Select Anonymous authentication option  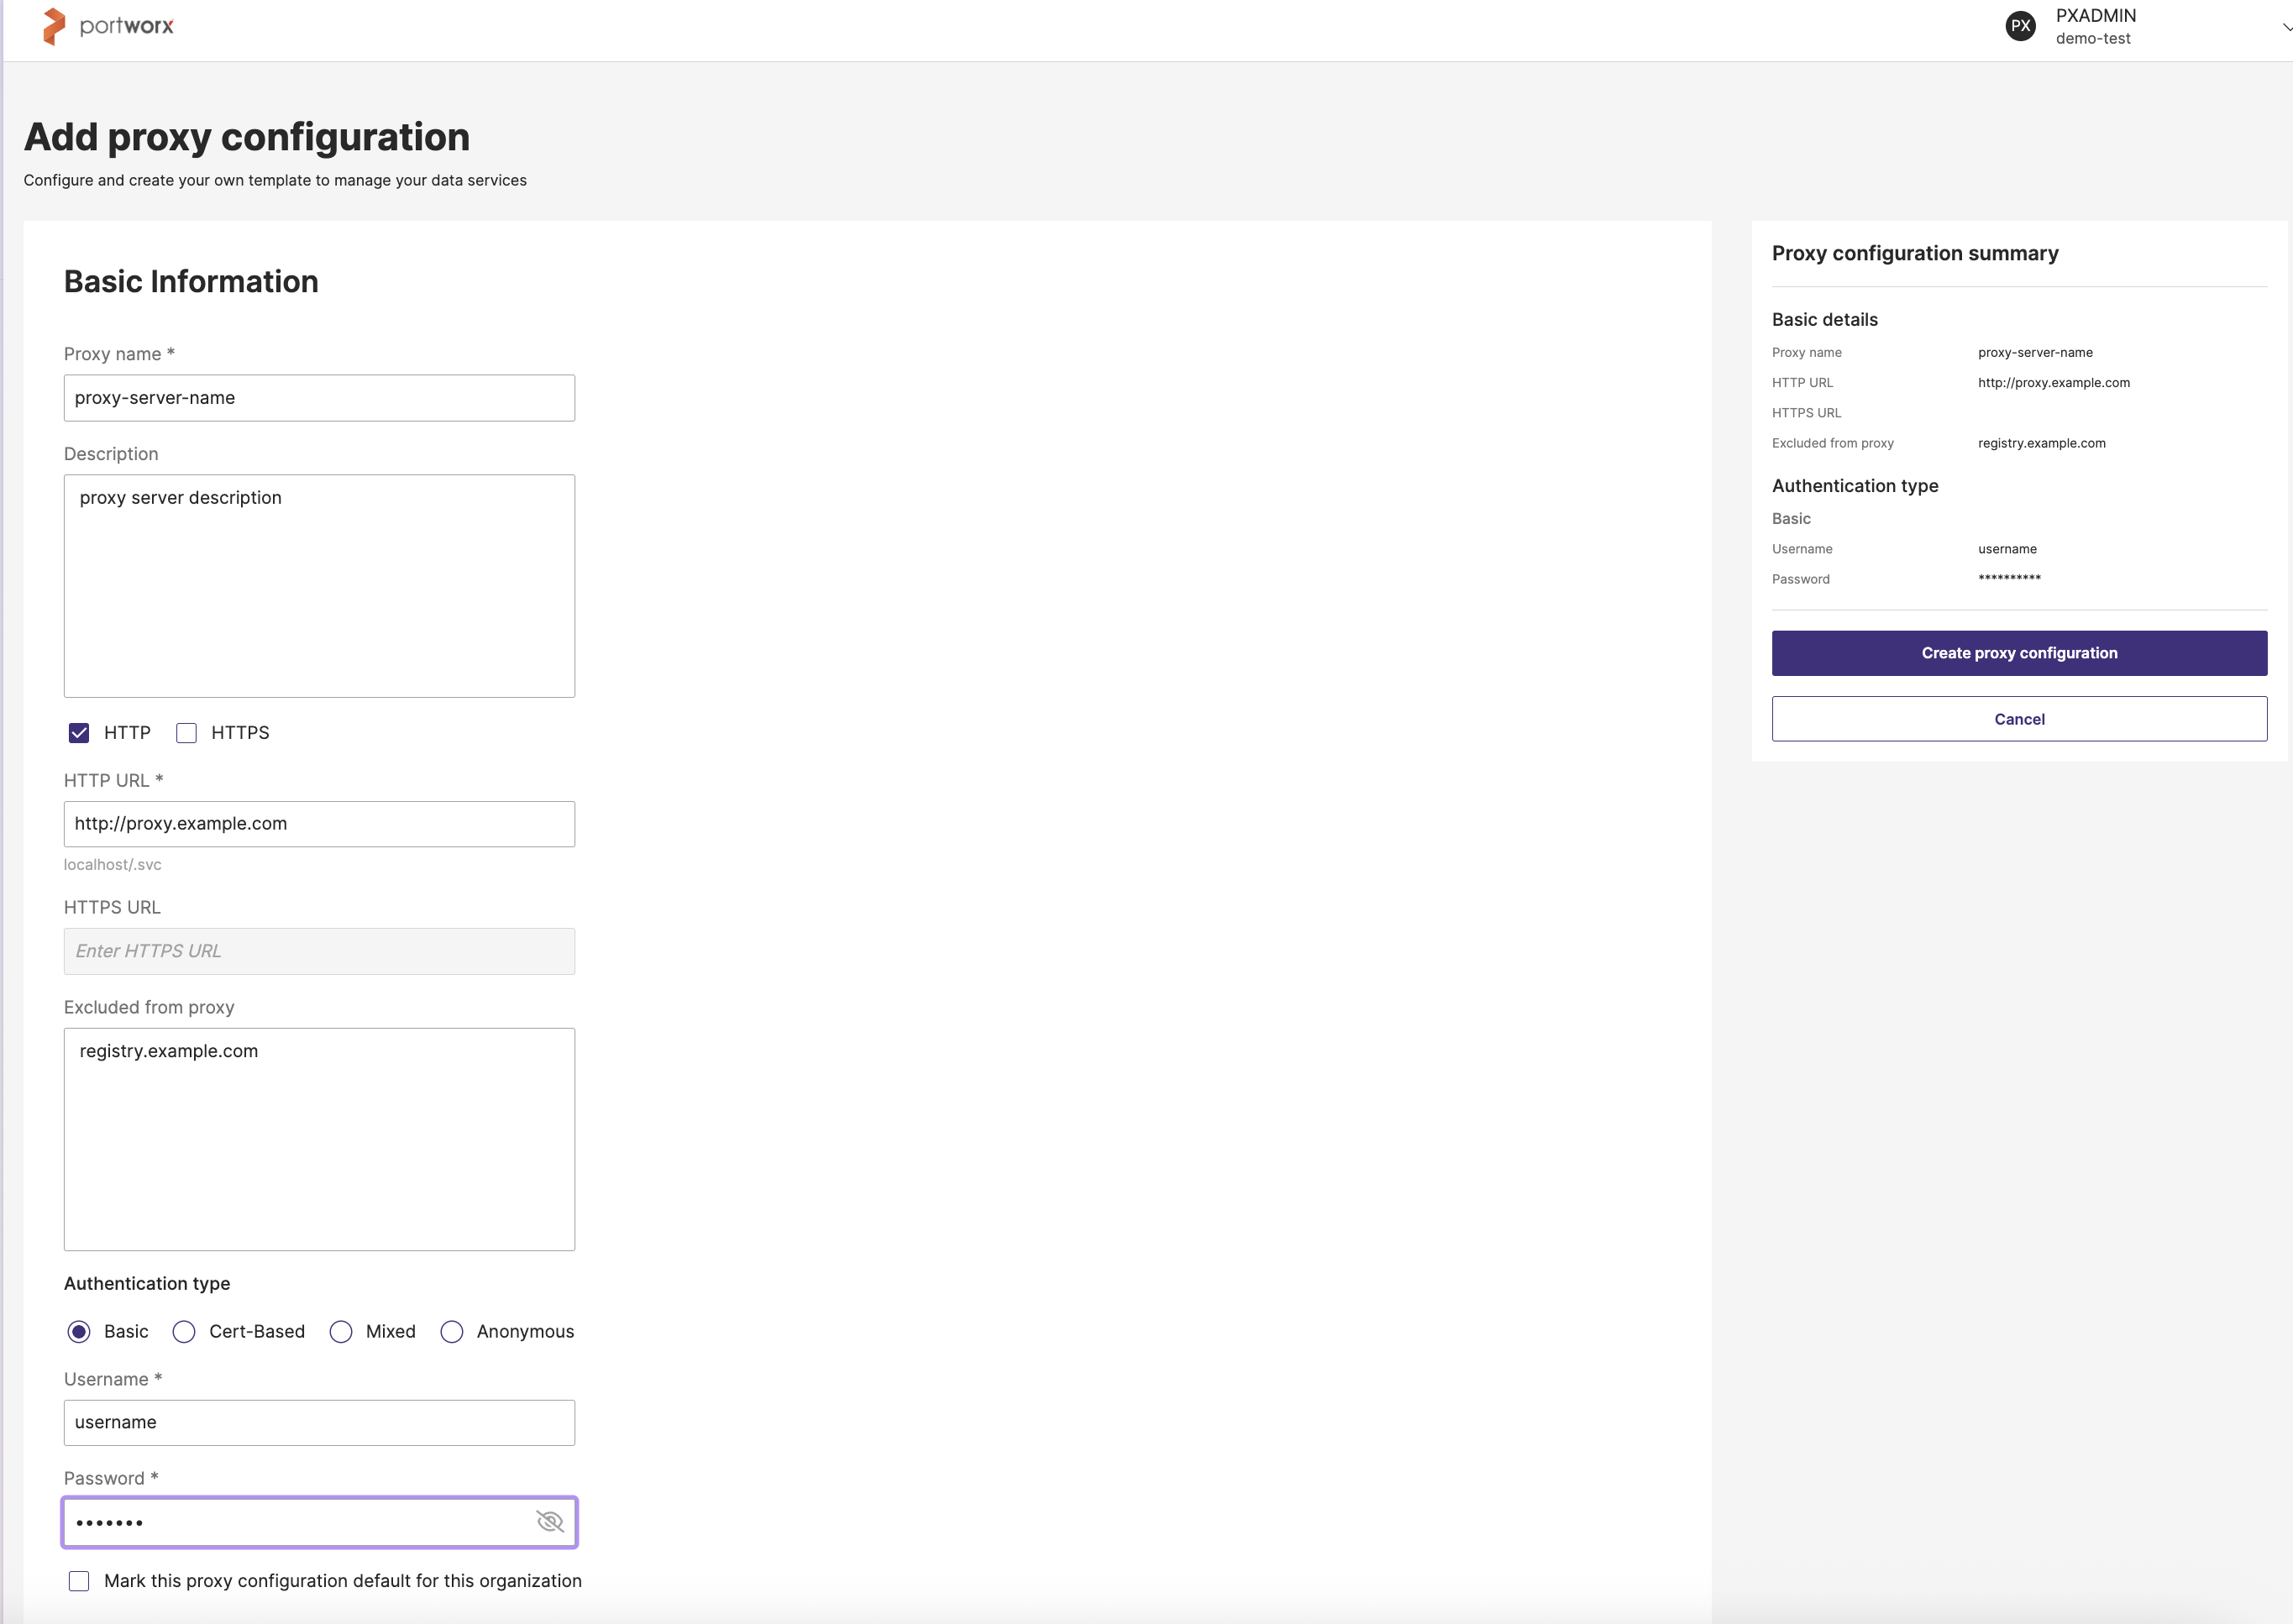tap(452, 1332)
